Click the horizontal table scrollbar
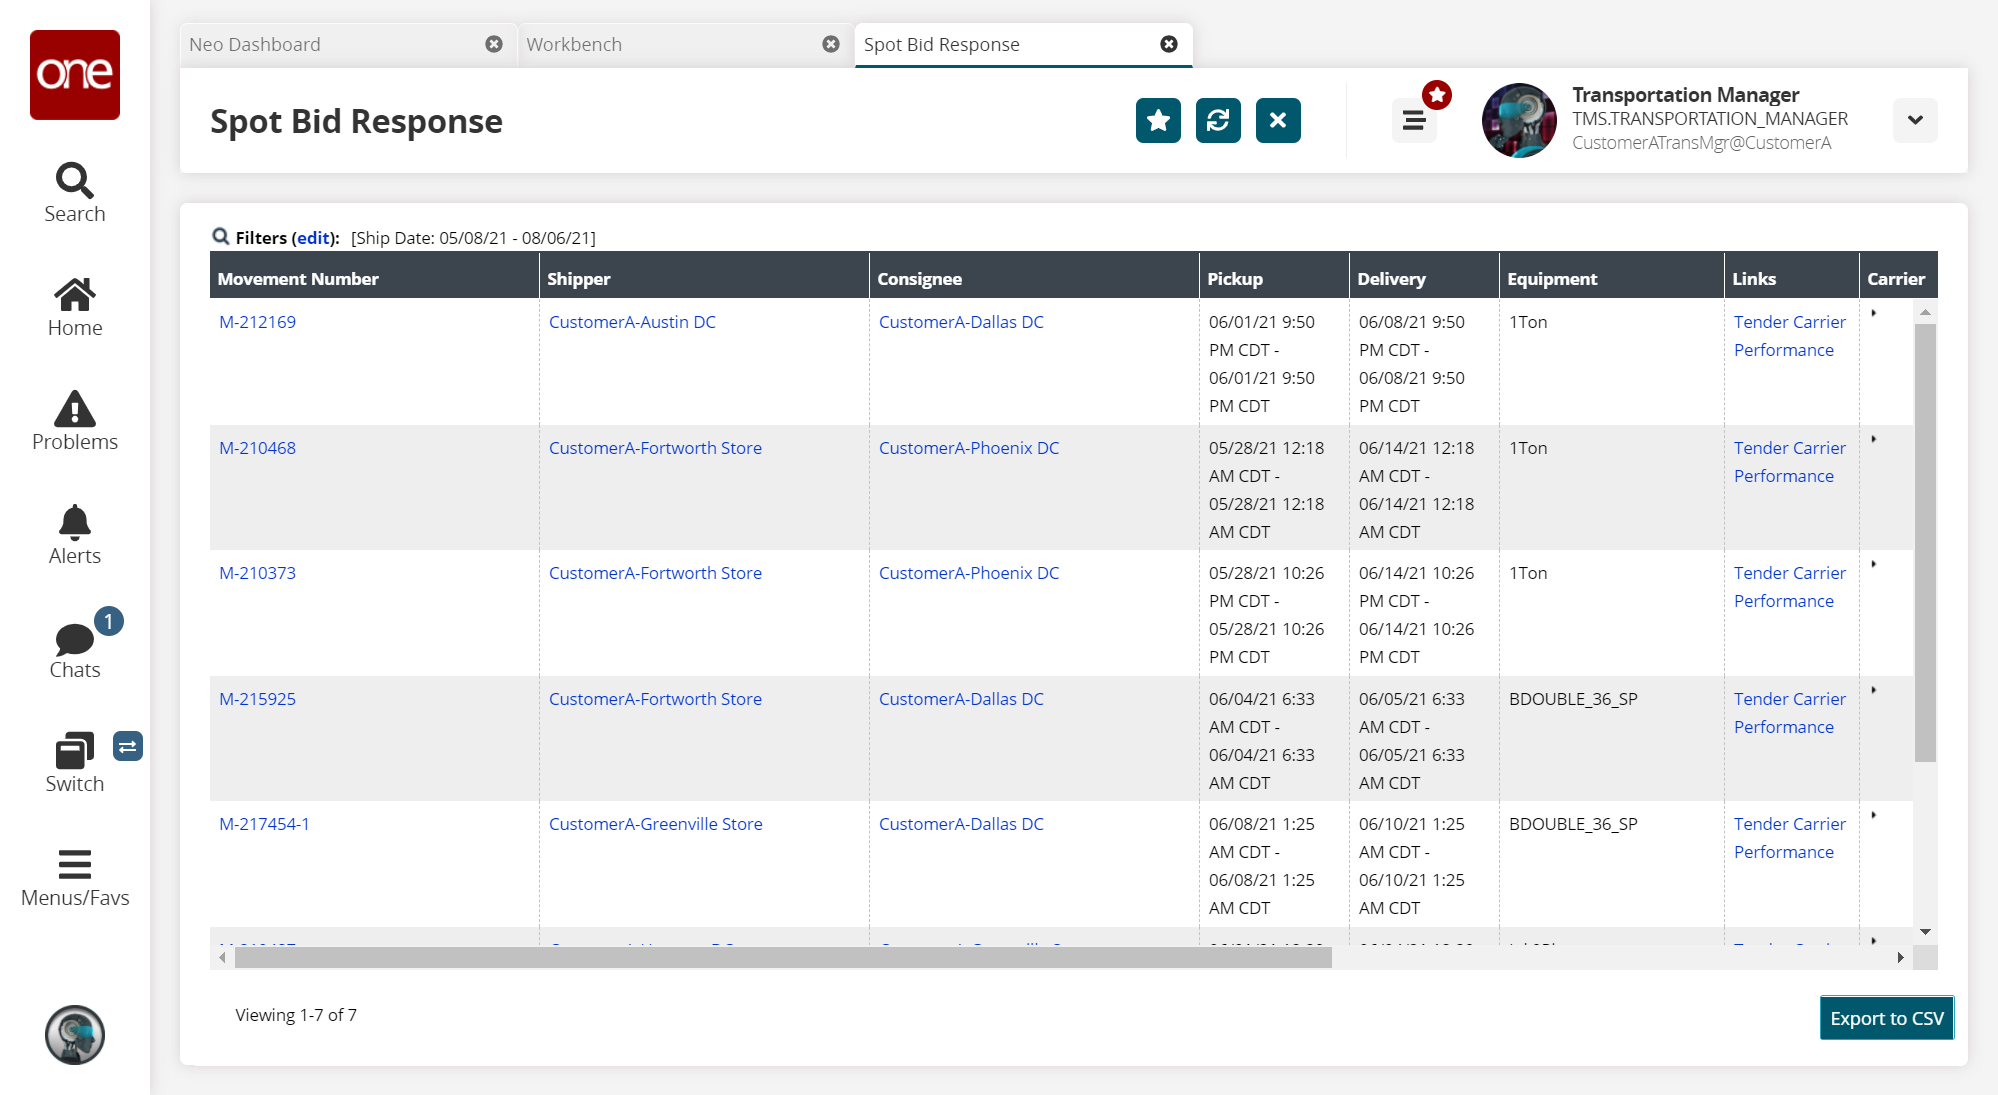The height and width of the screenshot is (1095, 1998). click(x=782, y=958)
